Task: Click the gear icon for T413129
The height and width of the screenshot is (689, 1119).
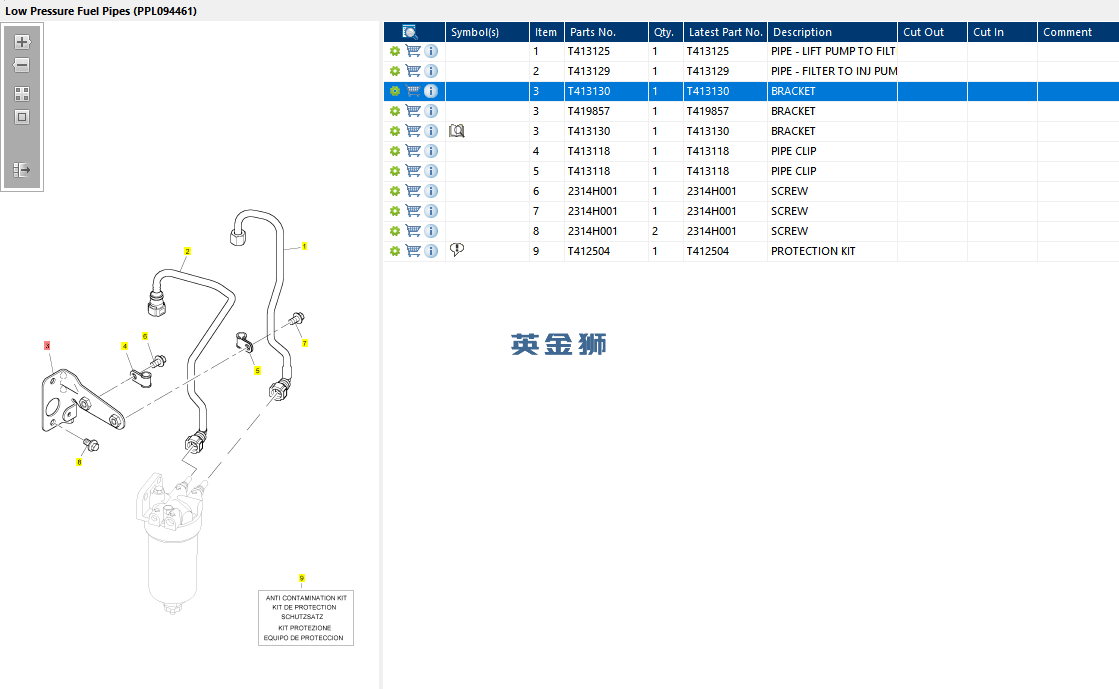Action: click(x=395, y=71)
